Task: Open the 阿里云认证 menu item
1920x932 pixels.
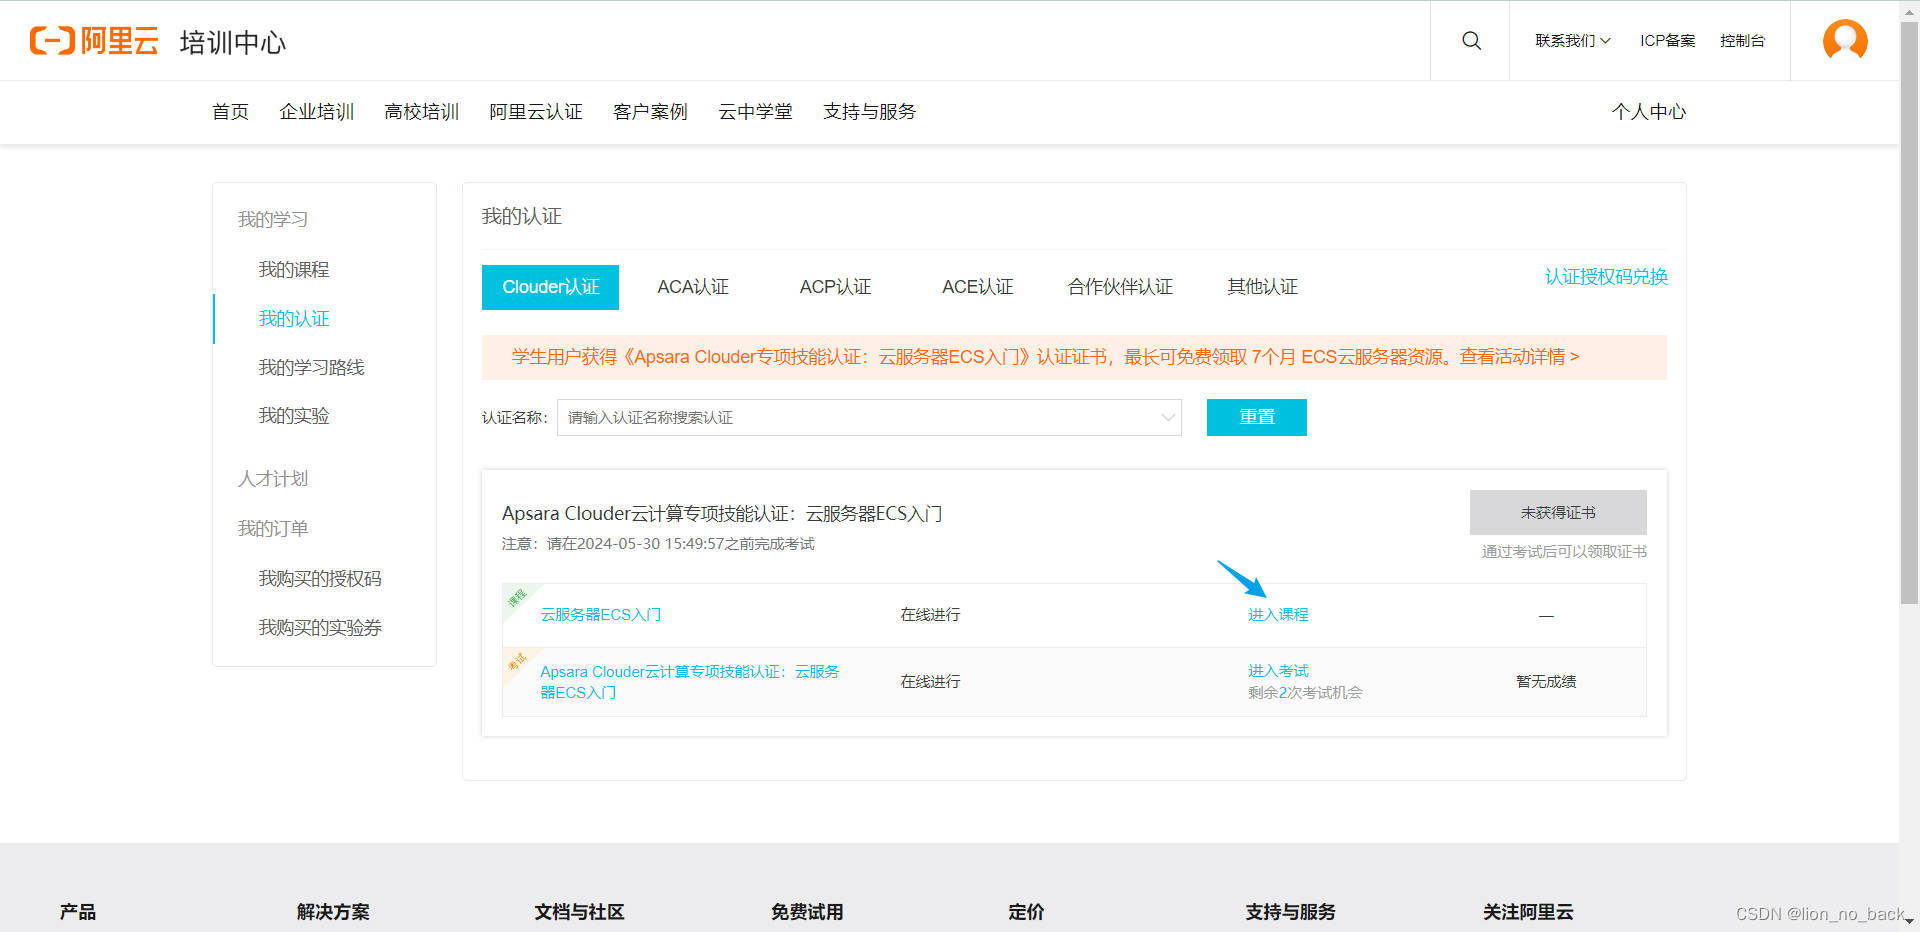Action: click(x=535, y=112)
